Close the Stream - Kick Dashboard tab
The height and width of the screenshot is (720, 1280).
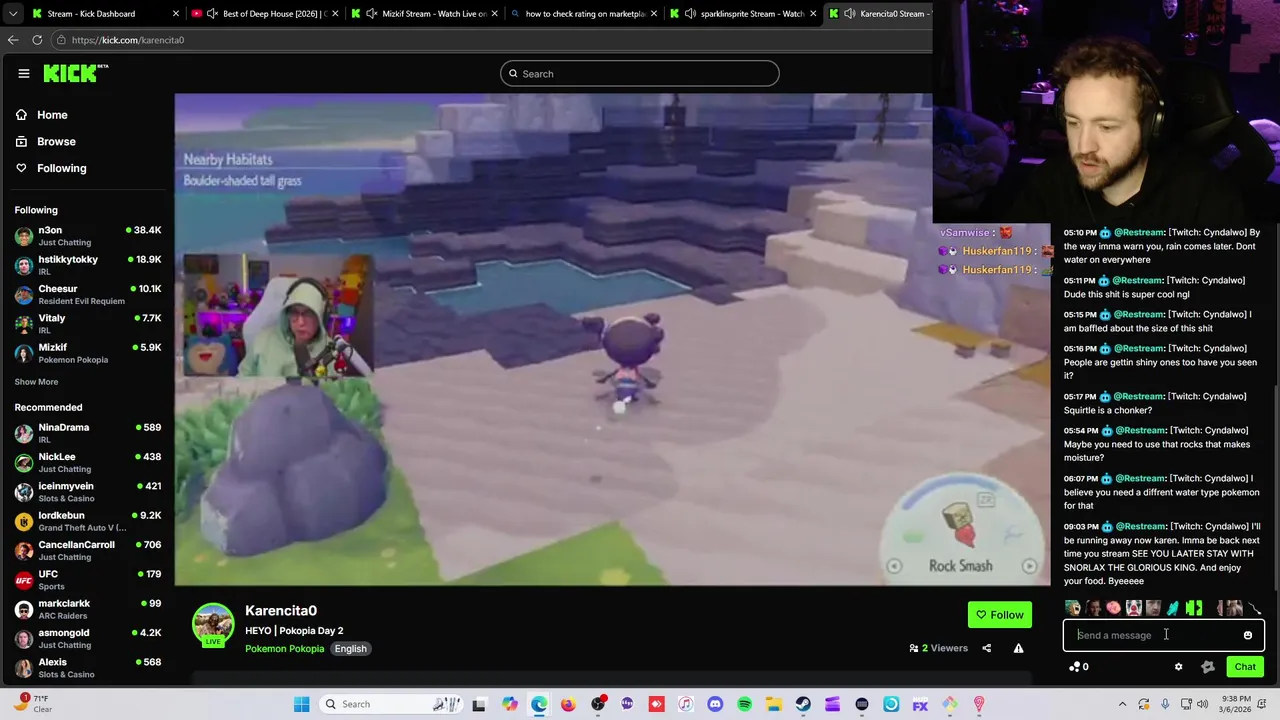[176, 14]
